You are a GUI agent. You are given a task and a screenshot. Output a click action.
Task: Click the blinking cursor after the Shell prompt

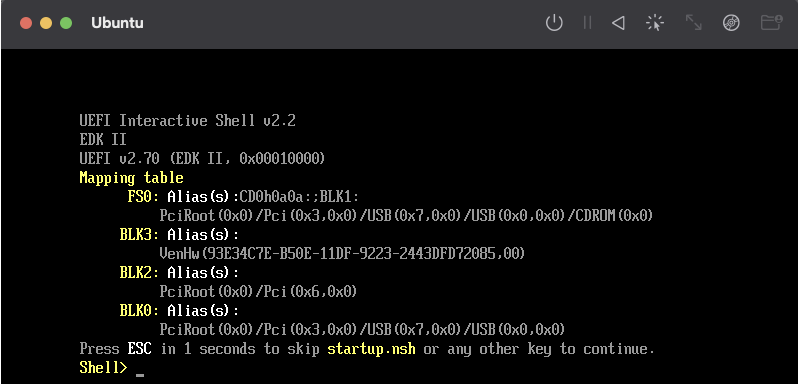[140, 375]
